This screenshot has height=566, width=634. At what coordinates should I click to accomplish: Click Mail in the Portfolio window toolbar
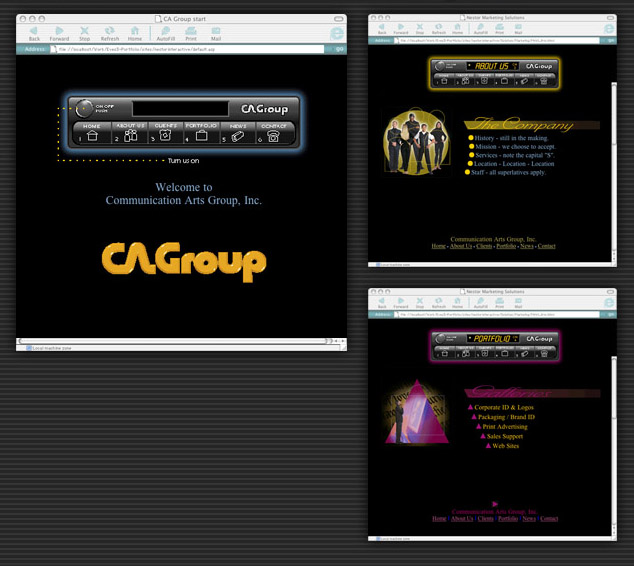(x=518, y=303)
